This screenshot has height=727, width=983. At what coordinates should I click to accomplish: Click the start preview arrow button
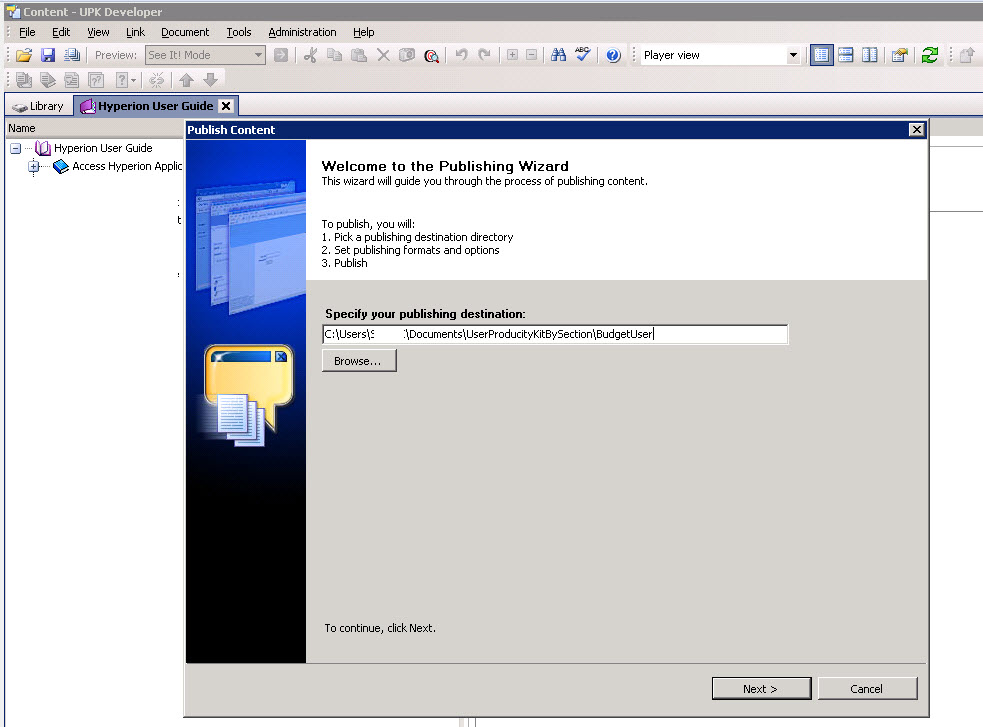click(x=281, y=55)
